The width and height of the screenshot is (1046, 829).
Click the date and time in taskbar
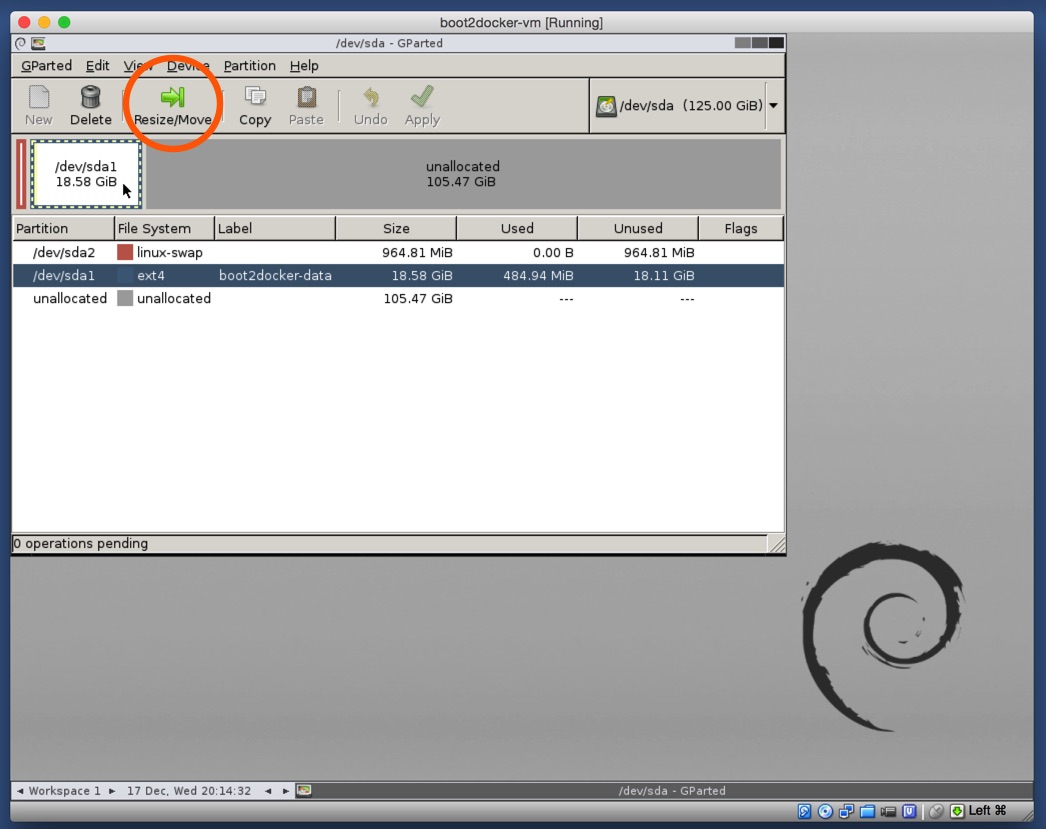189,791
